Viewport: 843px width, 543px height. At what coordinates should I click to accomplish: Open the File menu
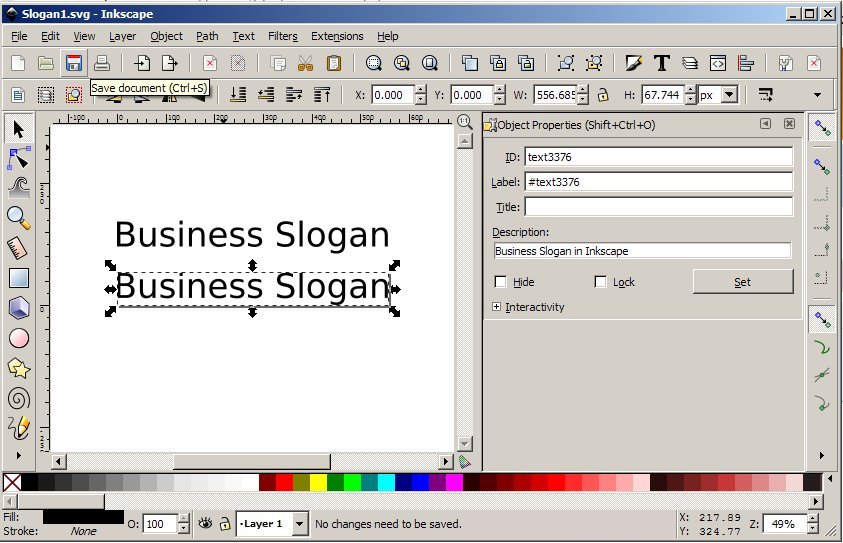(19, 36)
